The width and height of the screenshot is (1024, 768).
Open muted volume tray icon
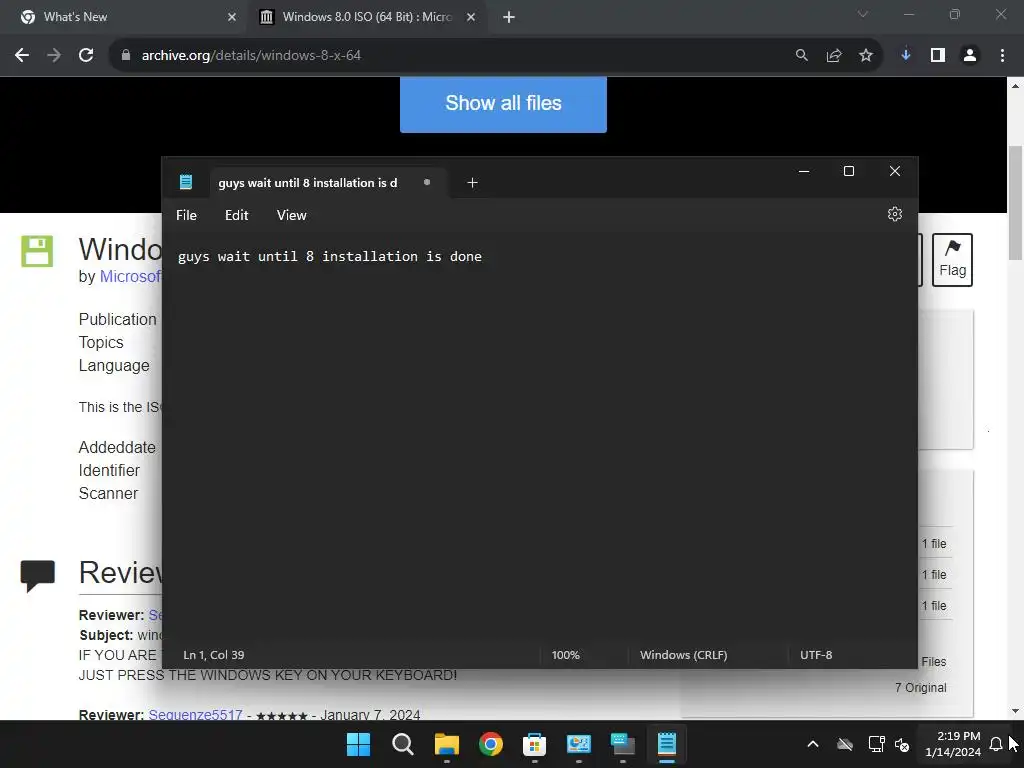coord(902,744)
